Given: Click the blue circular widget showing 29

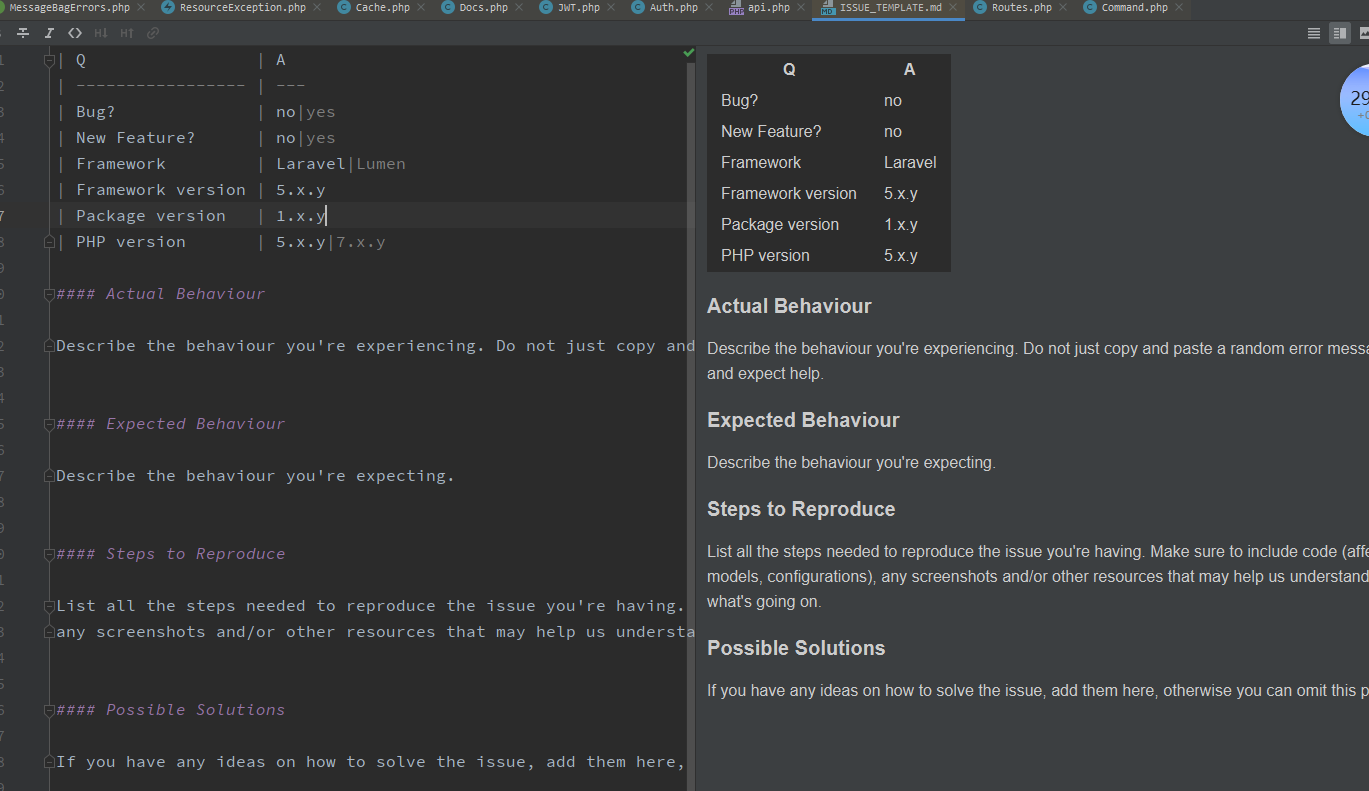Looking at the screenshot, I should point(1356,100).
